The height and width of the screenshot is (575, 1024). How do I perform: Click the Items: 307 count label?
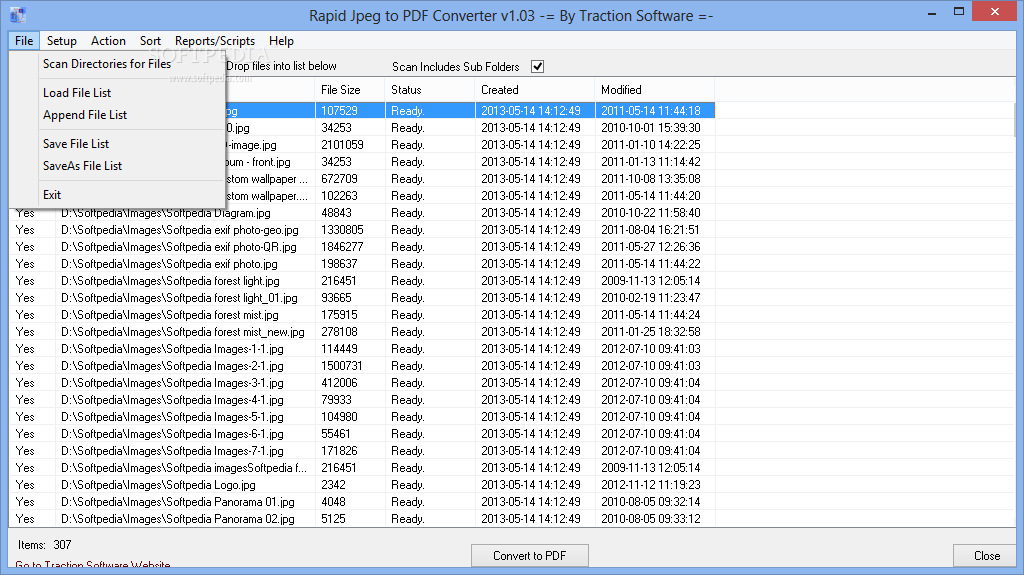[x=44, y=545]
